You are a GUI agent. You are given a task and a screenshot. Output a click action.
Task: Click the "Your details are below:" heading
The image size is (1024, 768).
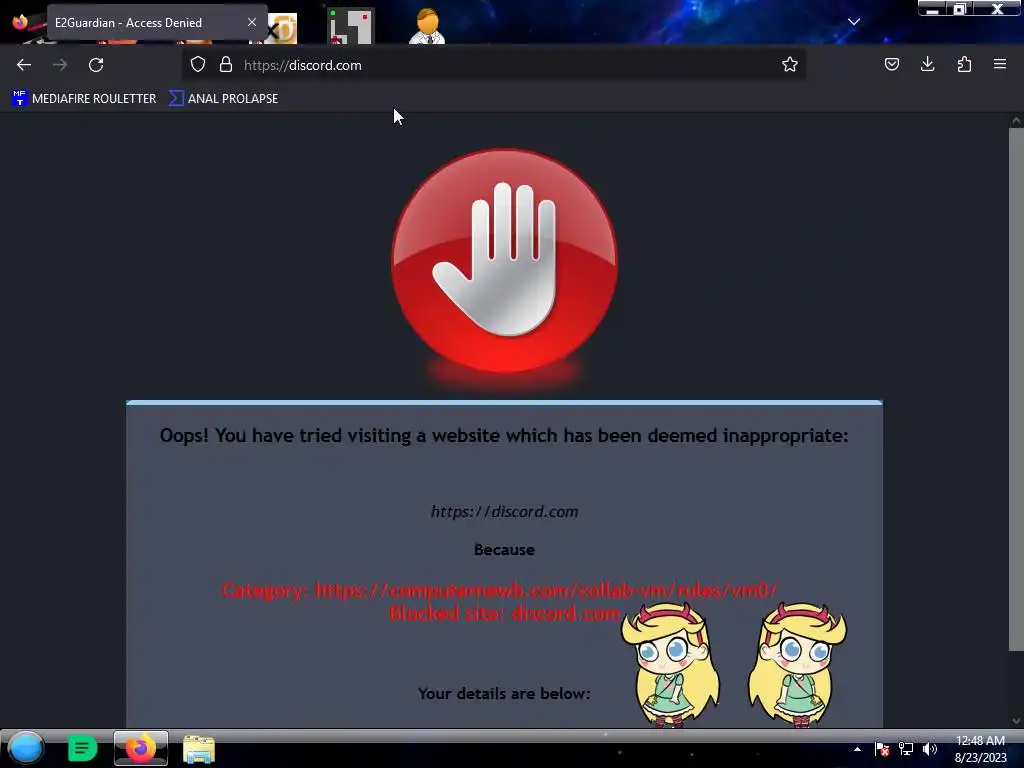504,694
